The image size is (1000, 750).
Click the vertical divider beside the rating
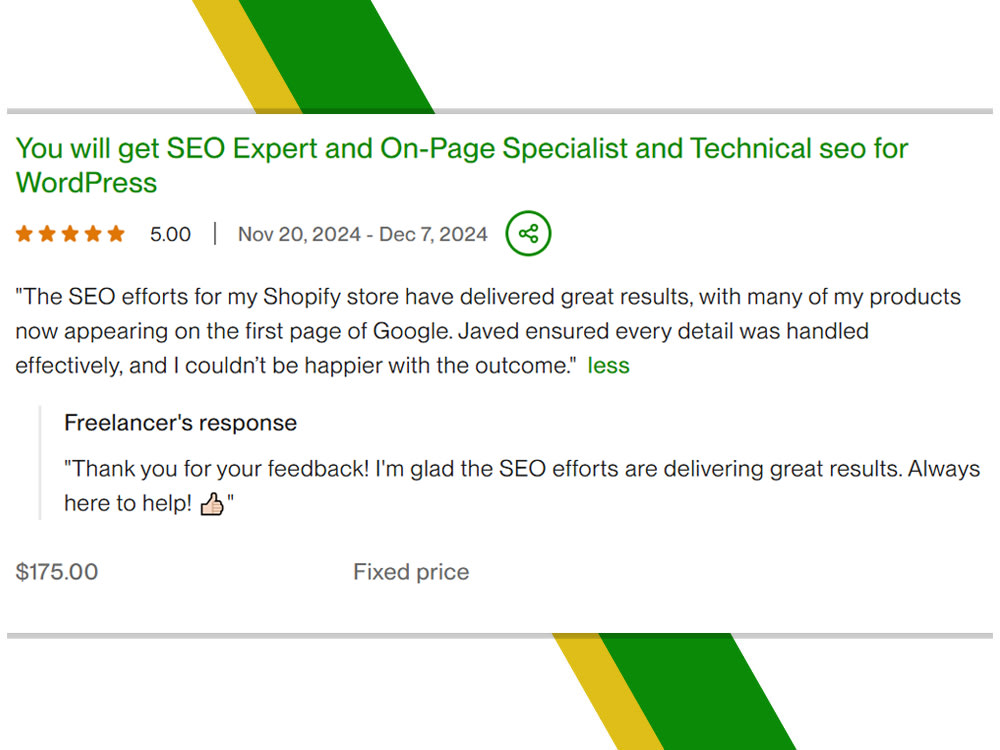pos(213,233)
